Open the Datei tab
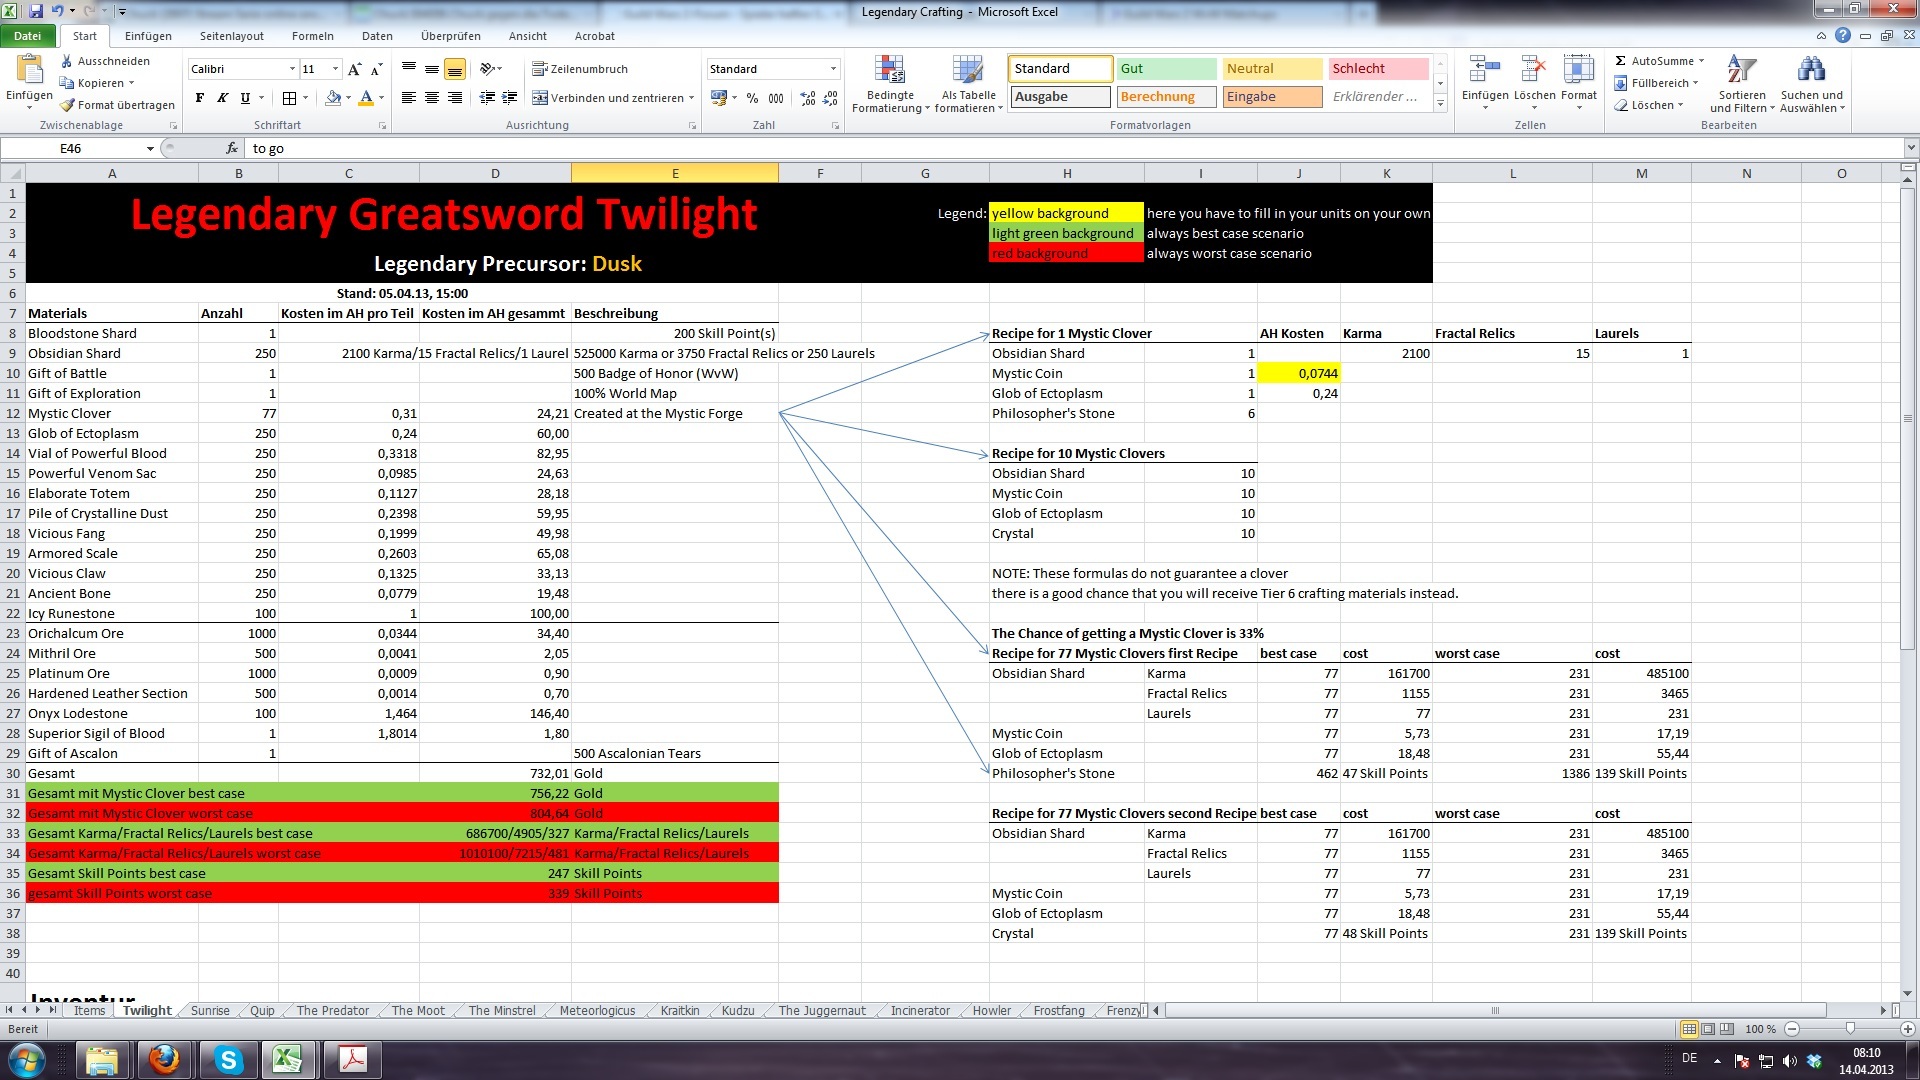The width and height of the screenshot is (1920, 1080). pyautogui.click(x=28, y=36)
